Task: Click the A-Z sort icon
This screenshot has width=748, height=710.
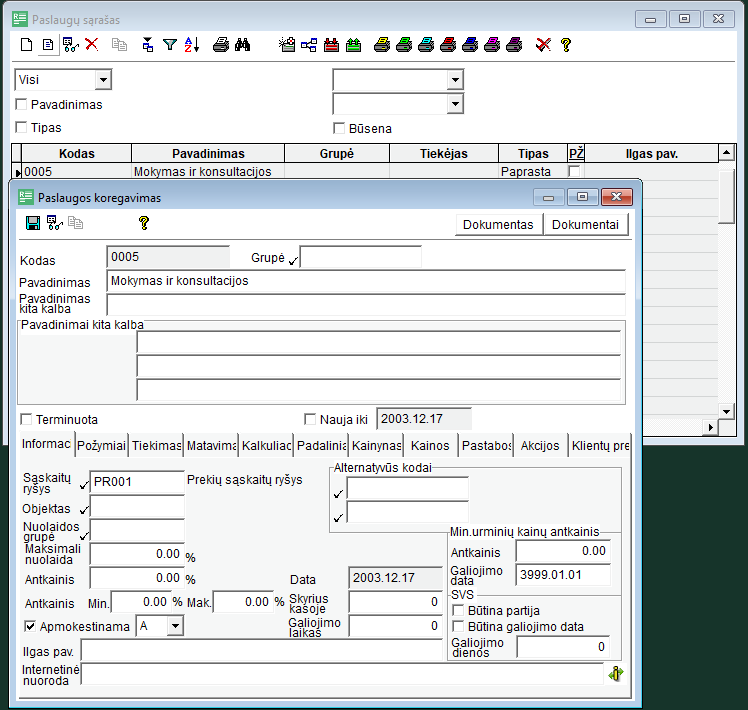Action: click(x=192, y=45)
